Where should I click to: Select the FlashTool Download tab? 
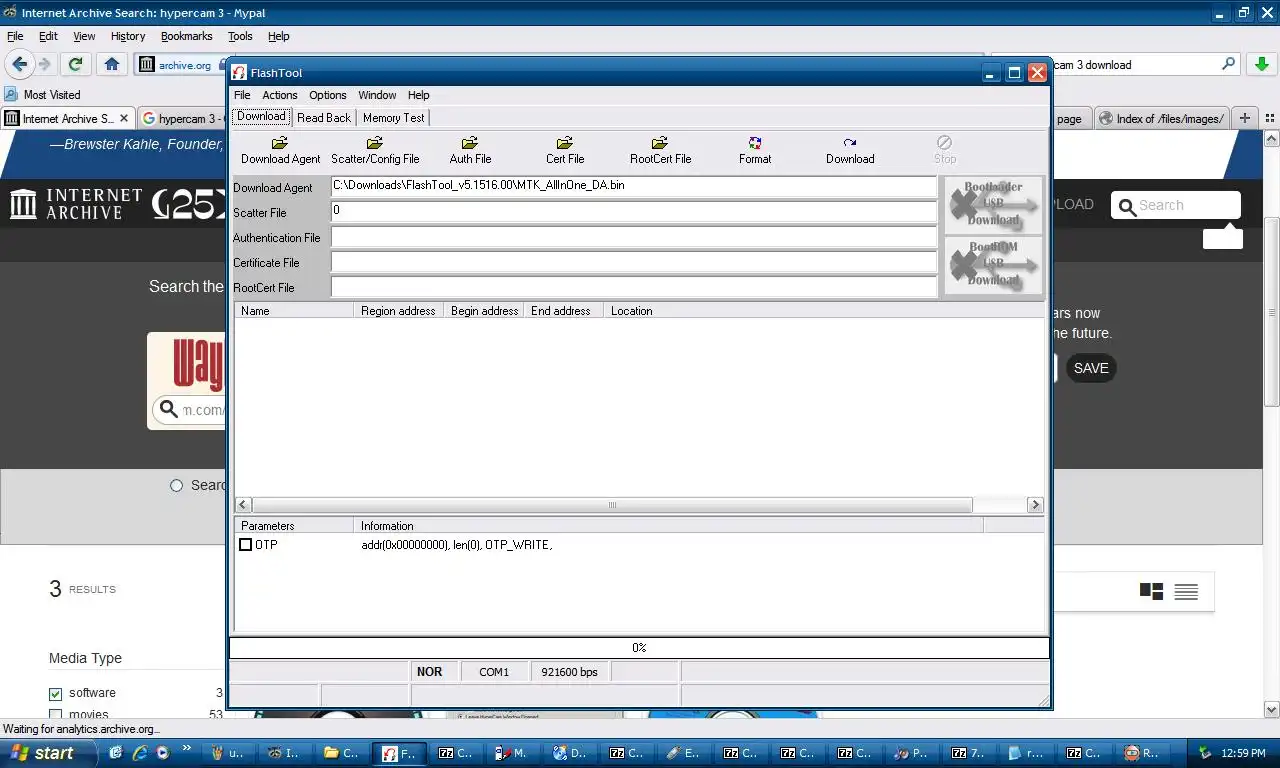(261, 117)
